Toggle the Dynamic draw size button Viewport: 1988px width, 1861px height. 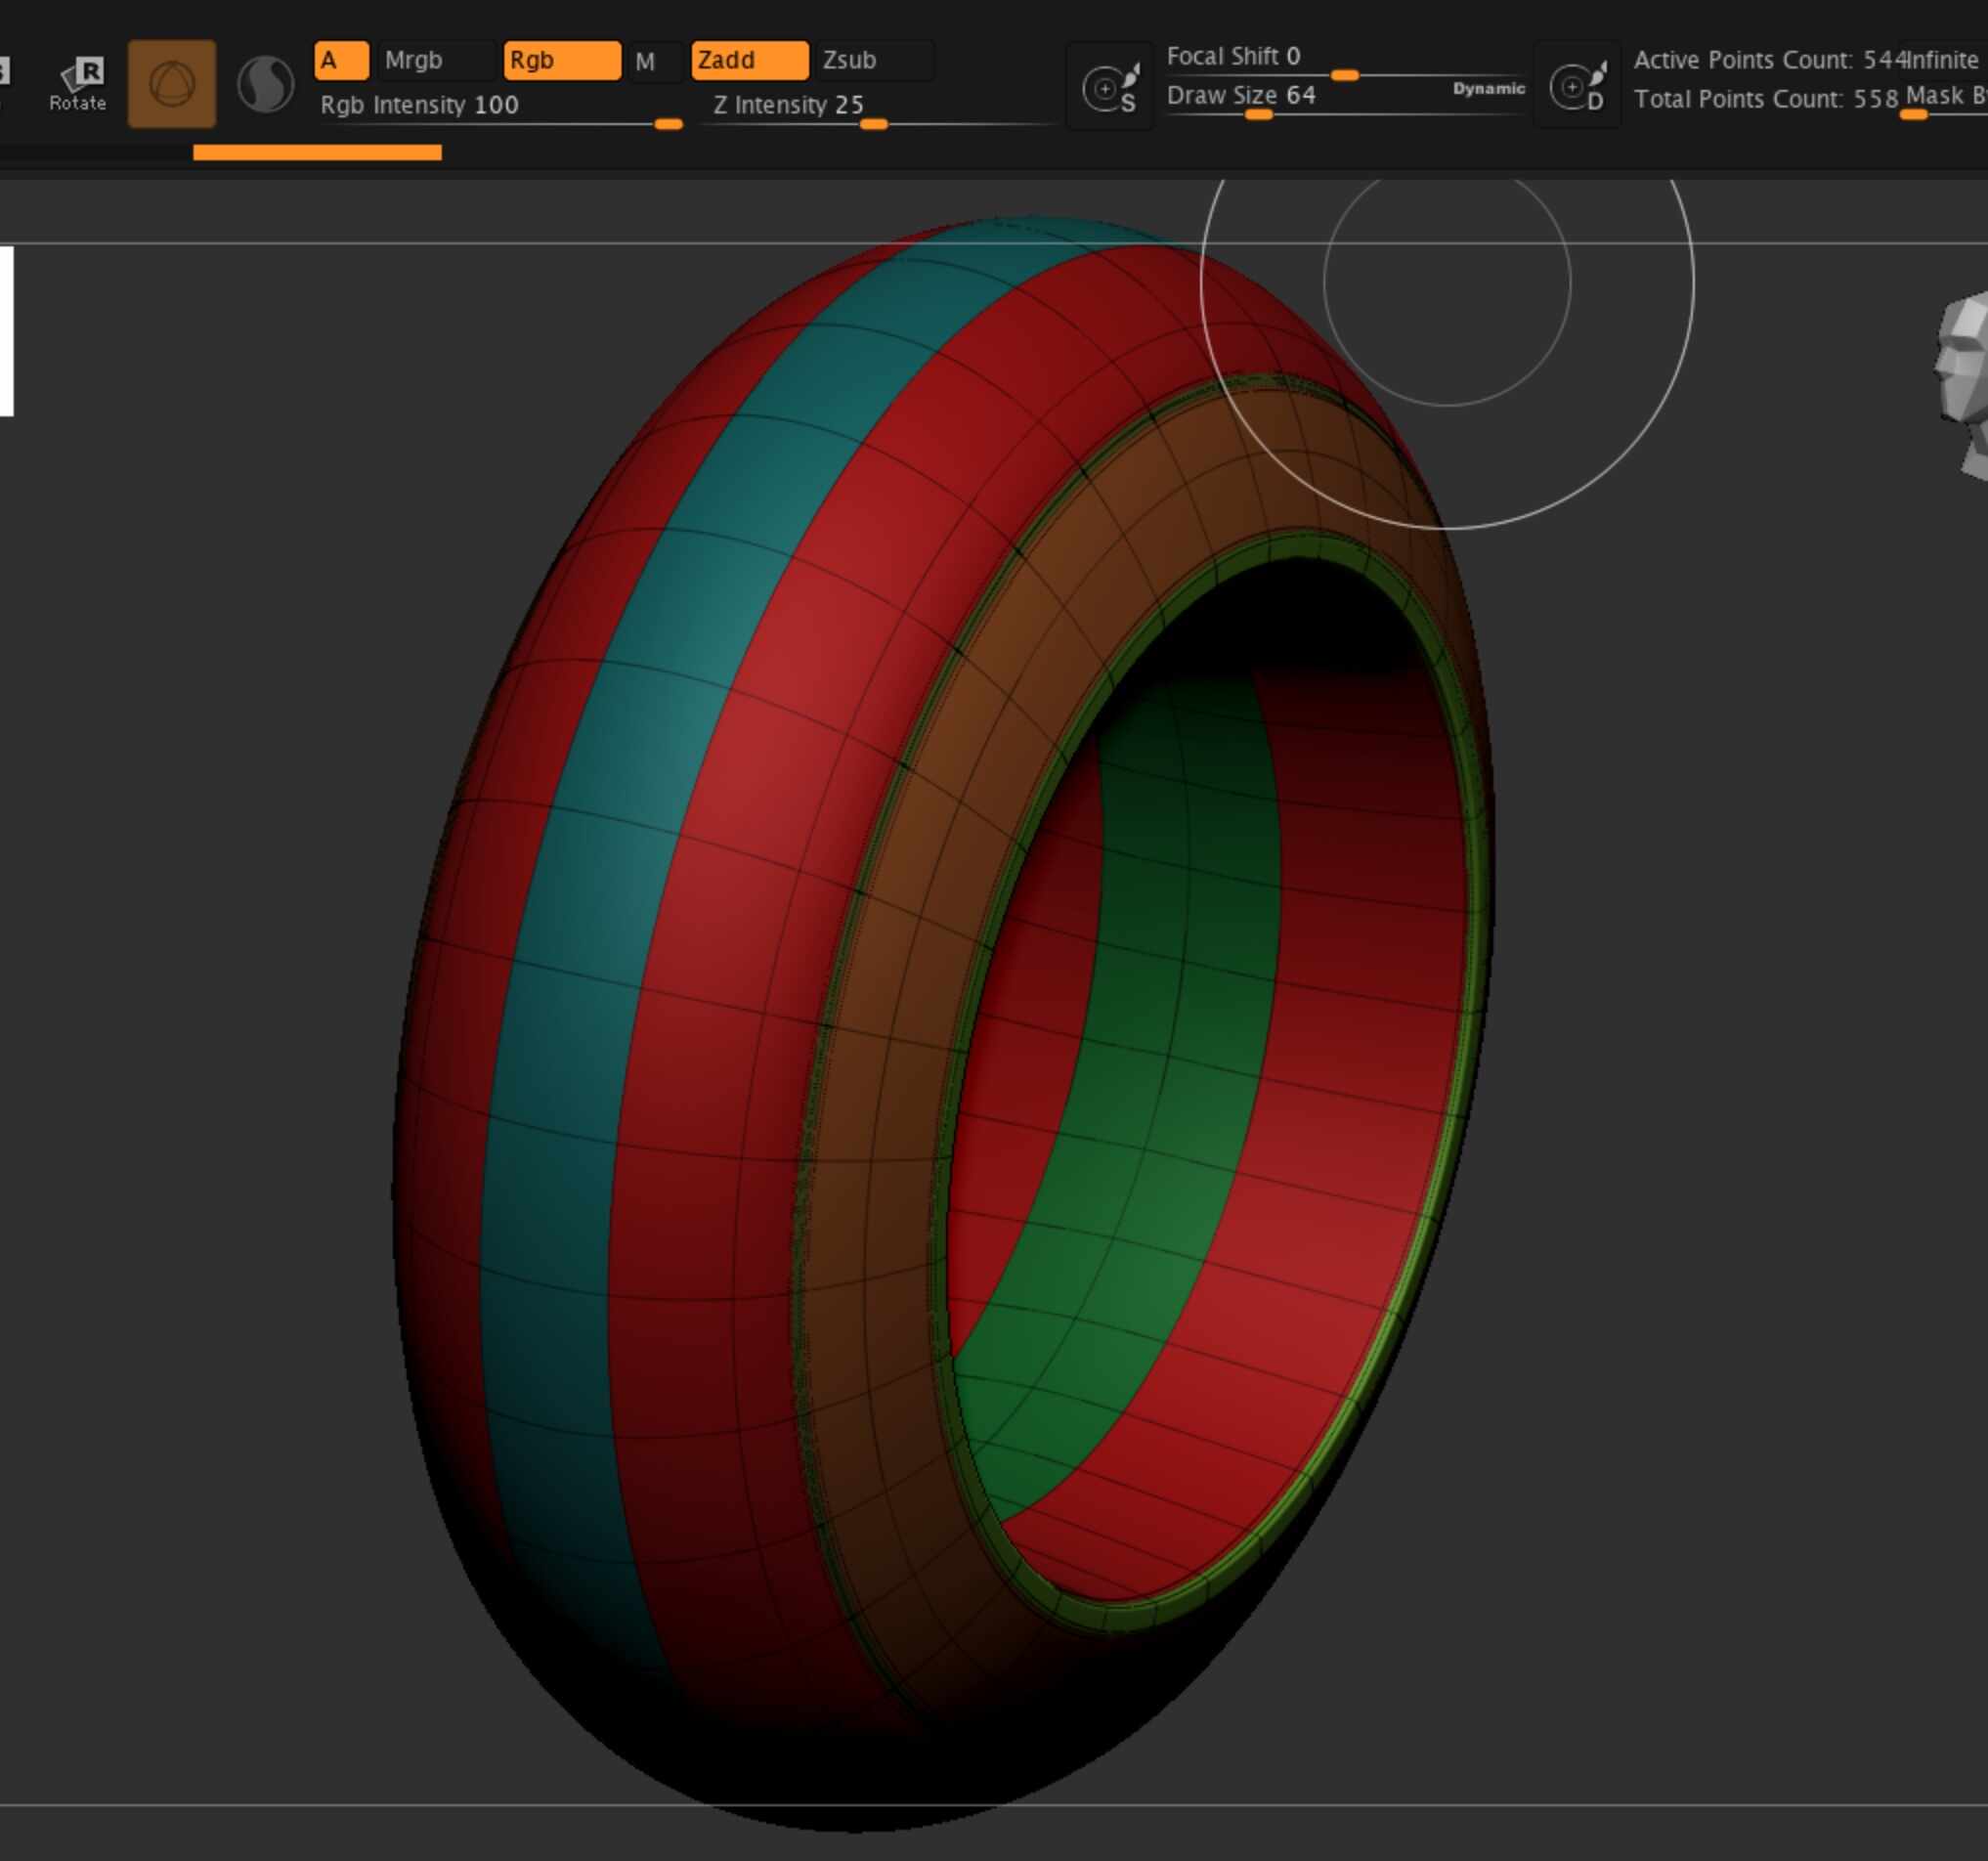(1488, 89)
